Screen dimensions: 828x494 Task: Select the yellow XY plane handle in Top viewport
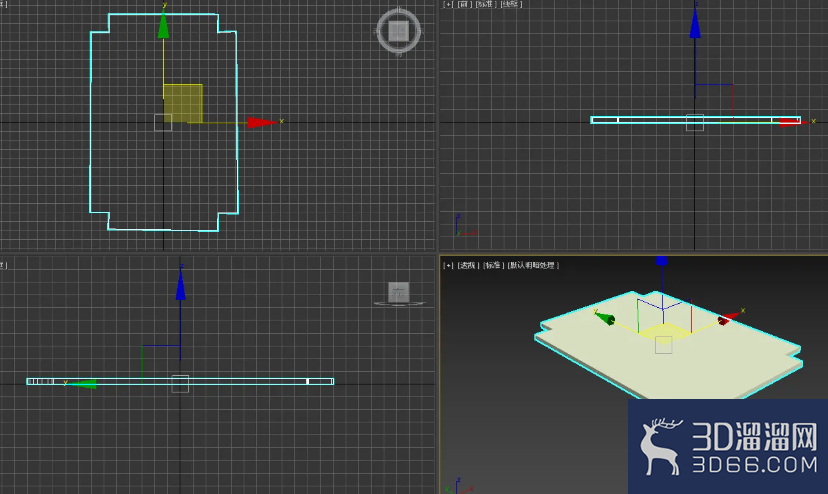[183, 104]
